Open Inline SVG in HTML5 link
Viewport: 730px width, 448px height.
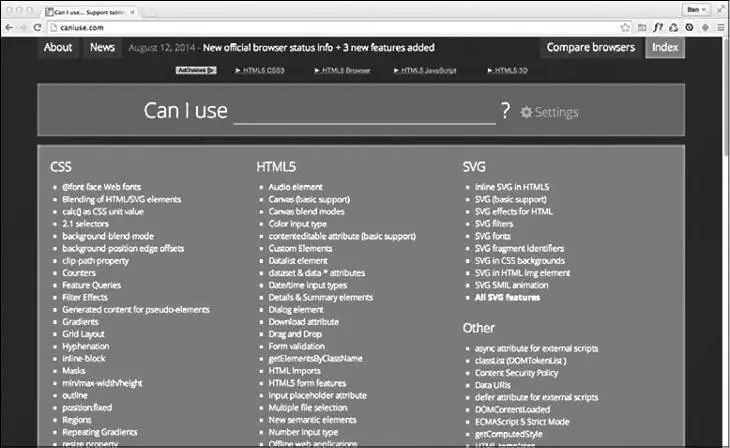tap(512, 187)
